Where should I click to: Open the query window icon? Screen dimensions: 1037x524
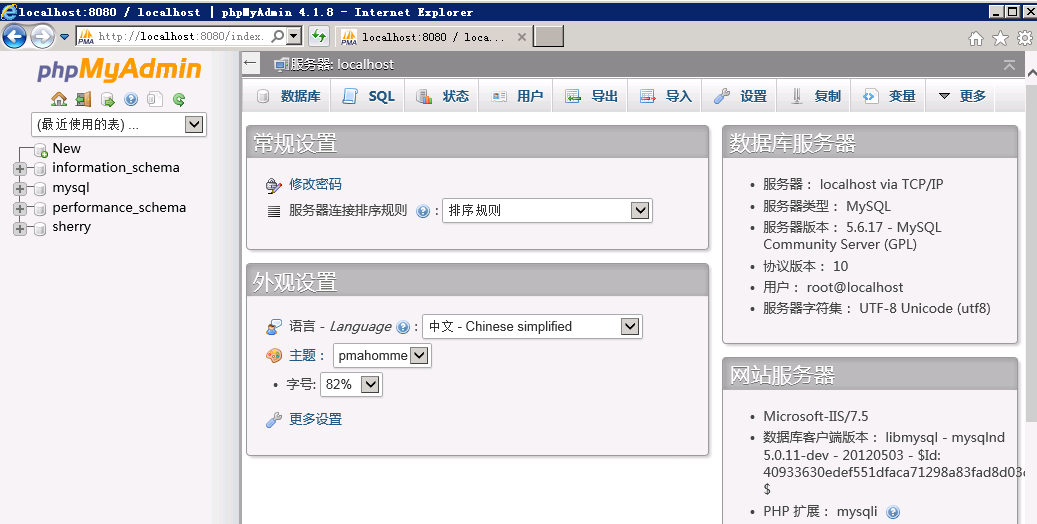[107, 99]
